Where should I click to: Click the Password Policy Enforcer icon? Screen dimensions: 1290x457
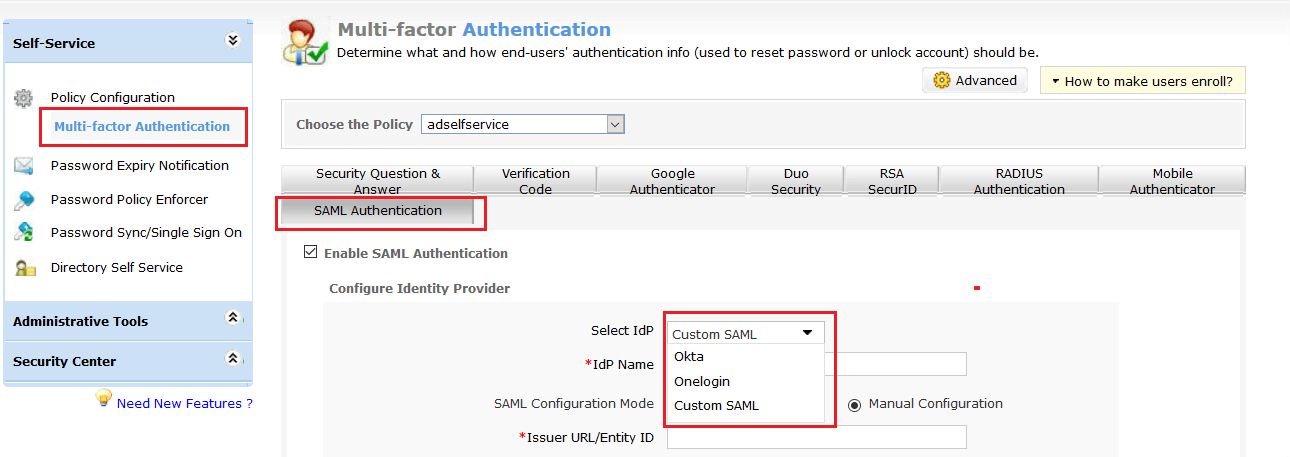point(23,200)
